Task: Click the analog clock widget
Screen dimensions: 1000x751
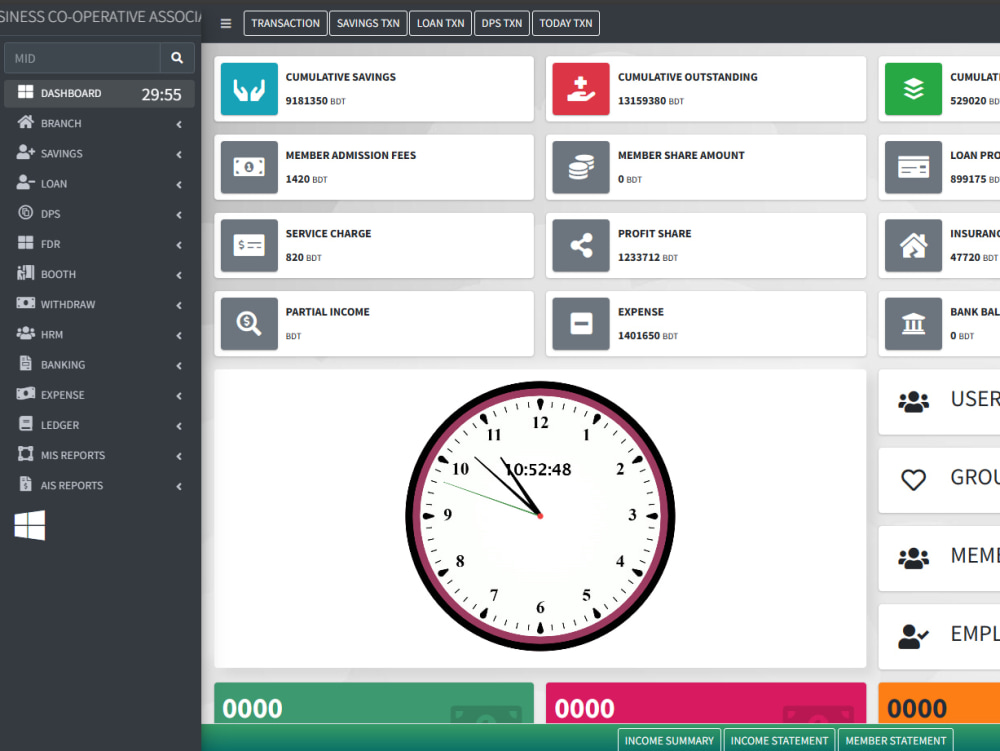Action: [540, 516]
